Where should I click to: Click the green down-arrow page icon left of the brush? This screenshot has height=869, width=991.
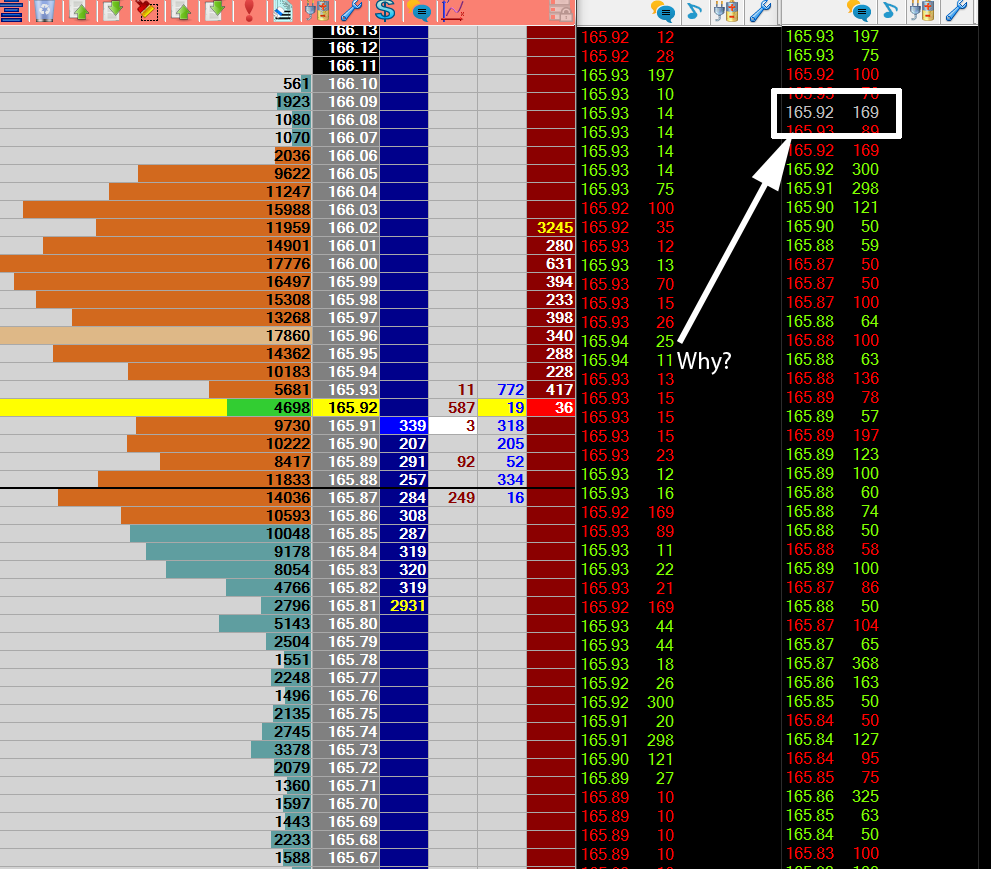coord(112,11)
